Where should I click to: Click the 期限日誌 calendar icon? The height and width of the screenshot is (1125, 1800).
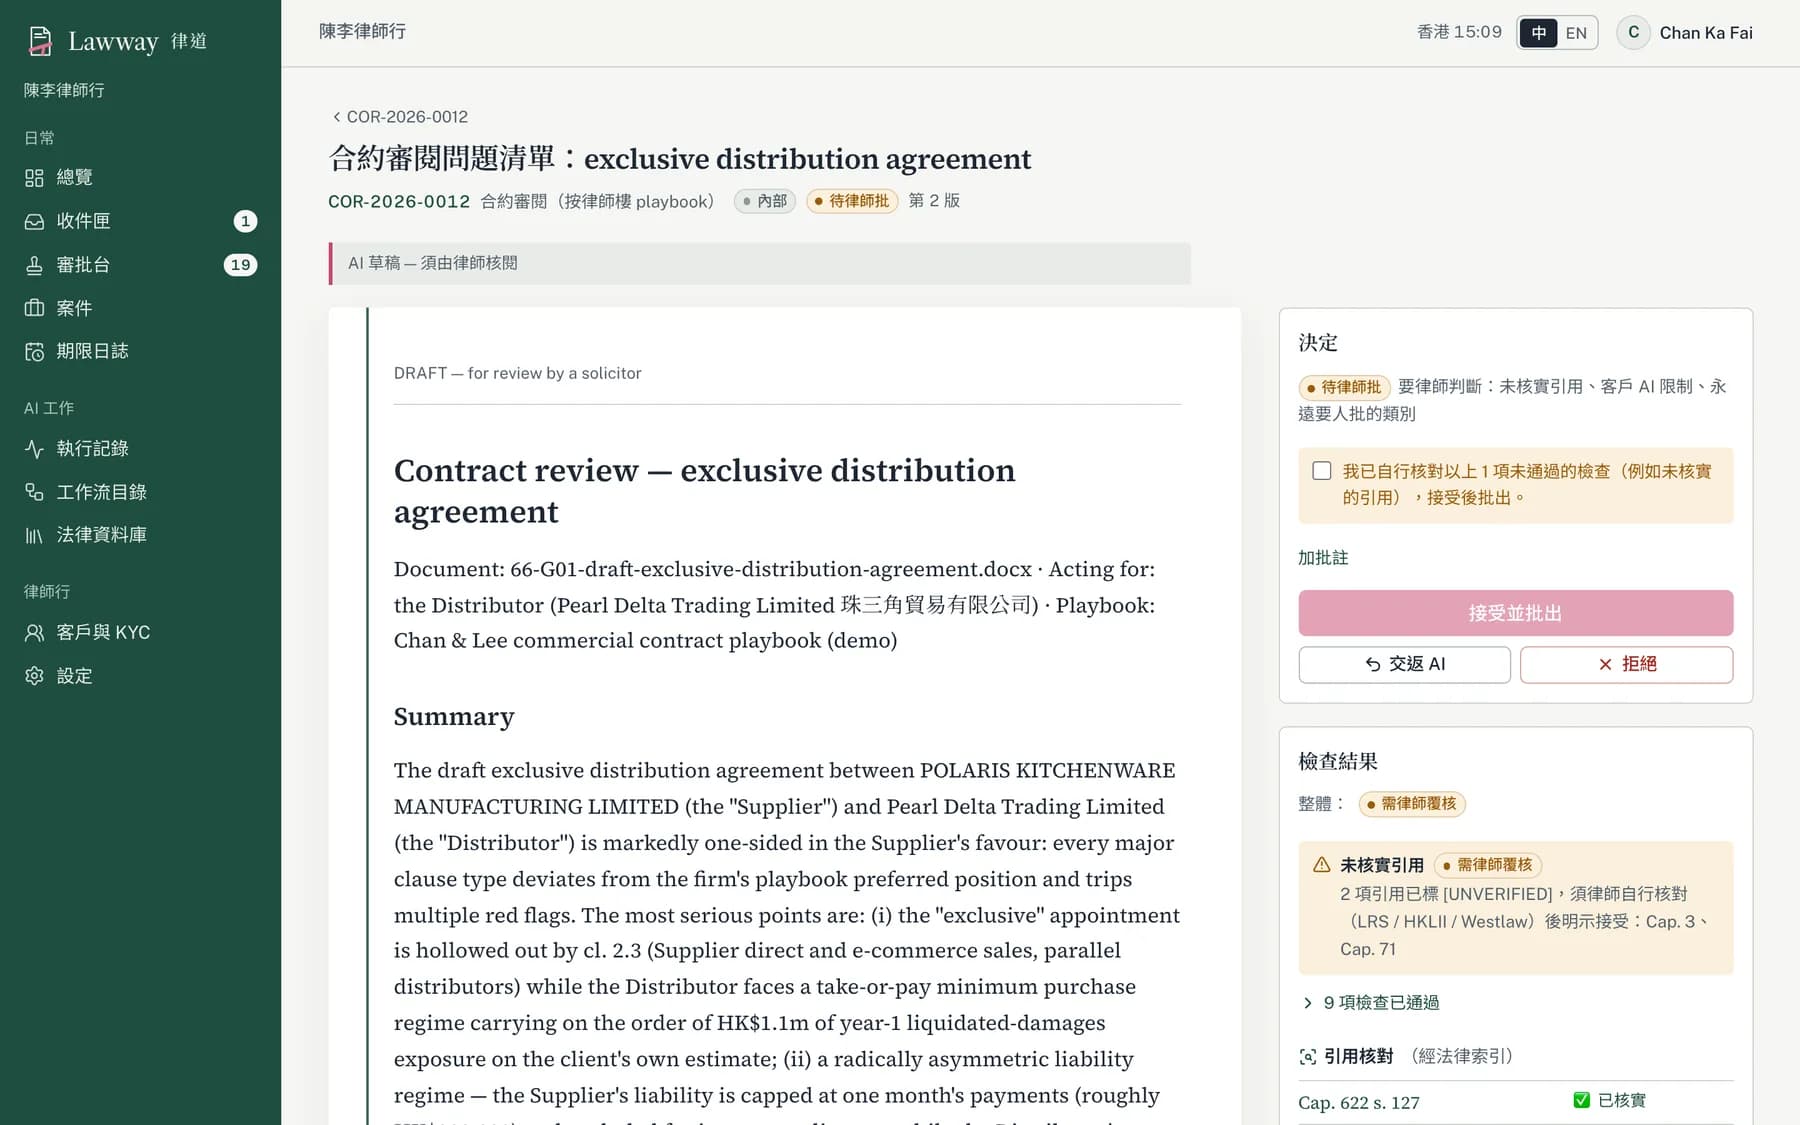click(34, 352)
